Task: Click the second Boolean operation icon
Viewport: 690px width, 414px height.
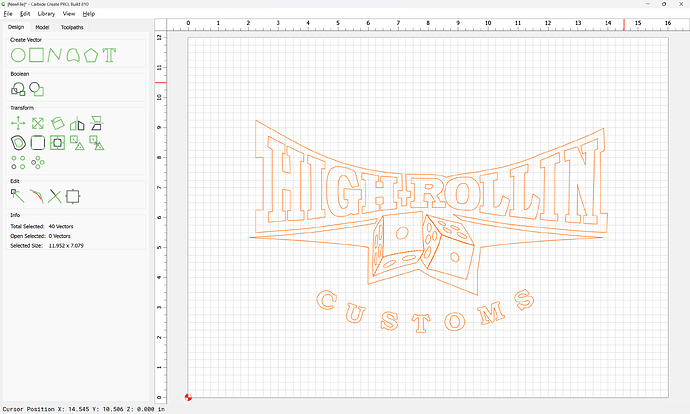Action: click(x=37, y=89)
